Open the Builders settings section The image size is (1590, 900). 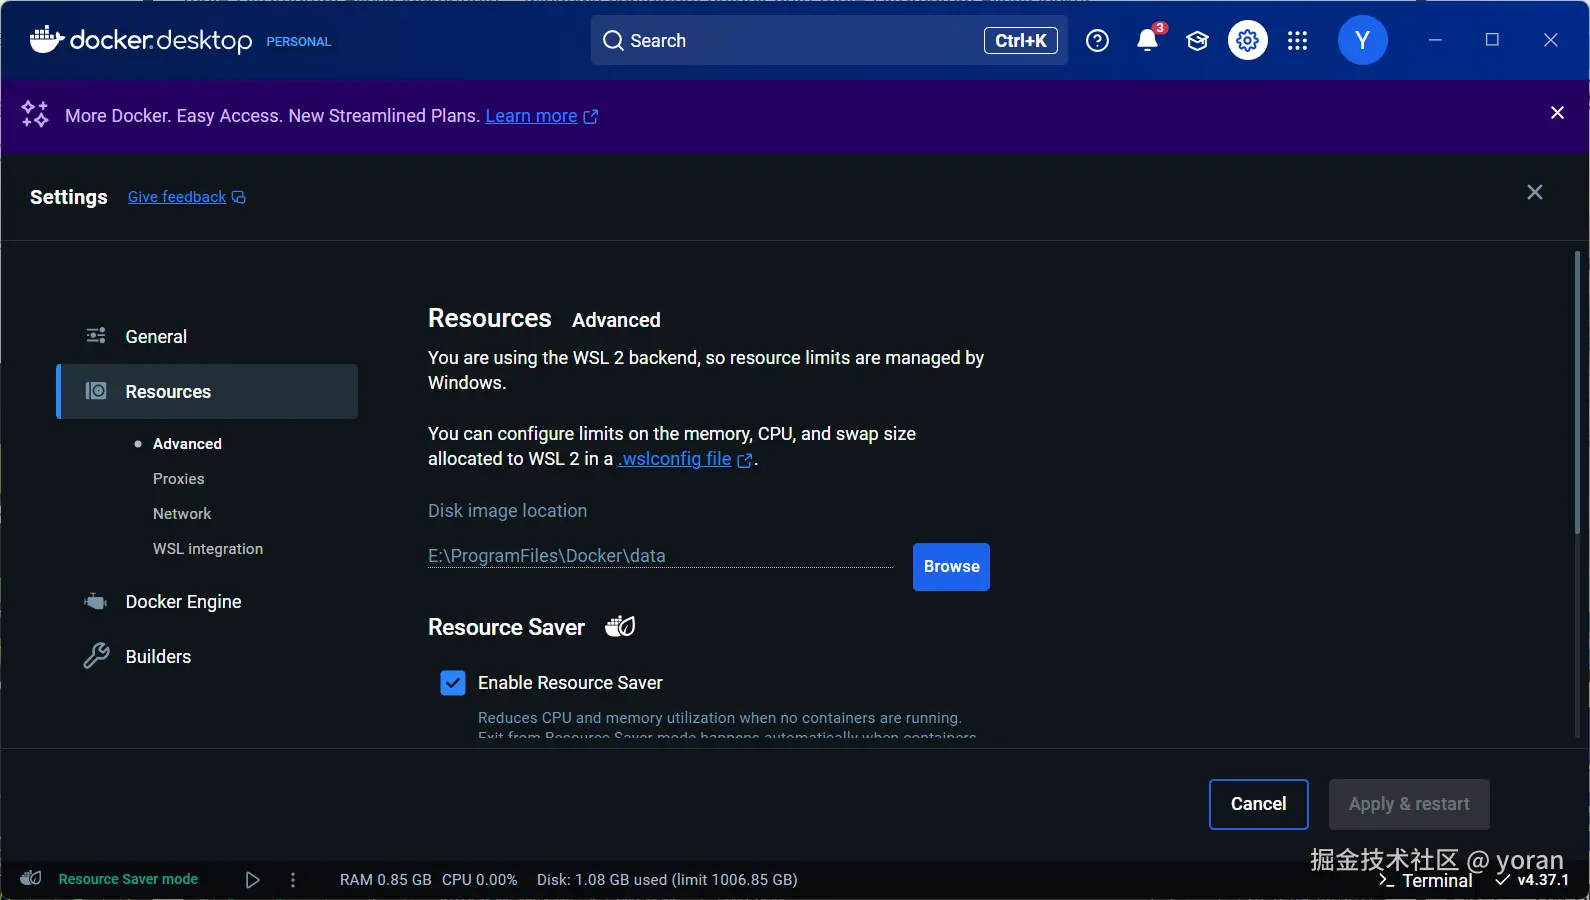(x=207, y=657)
